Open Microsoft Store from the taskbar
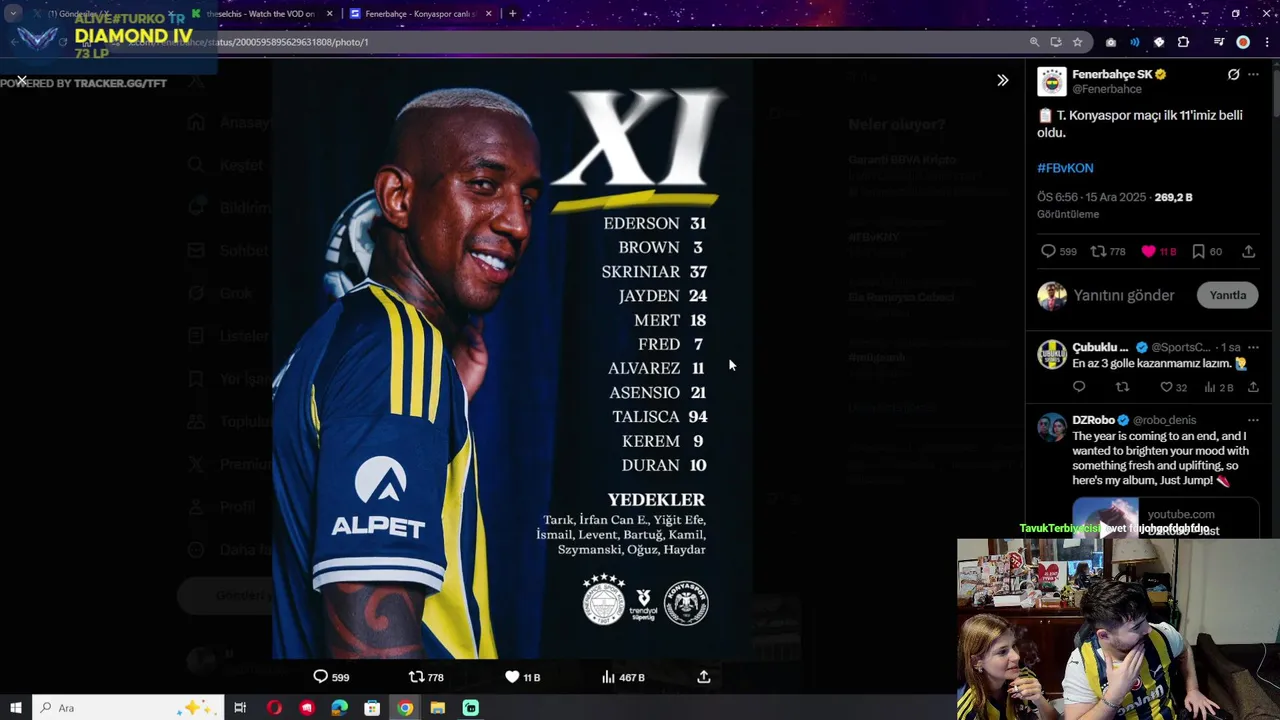Screen dimensions: 1280x720 (372, 708)
